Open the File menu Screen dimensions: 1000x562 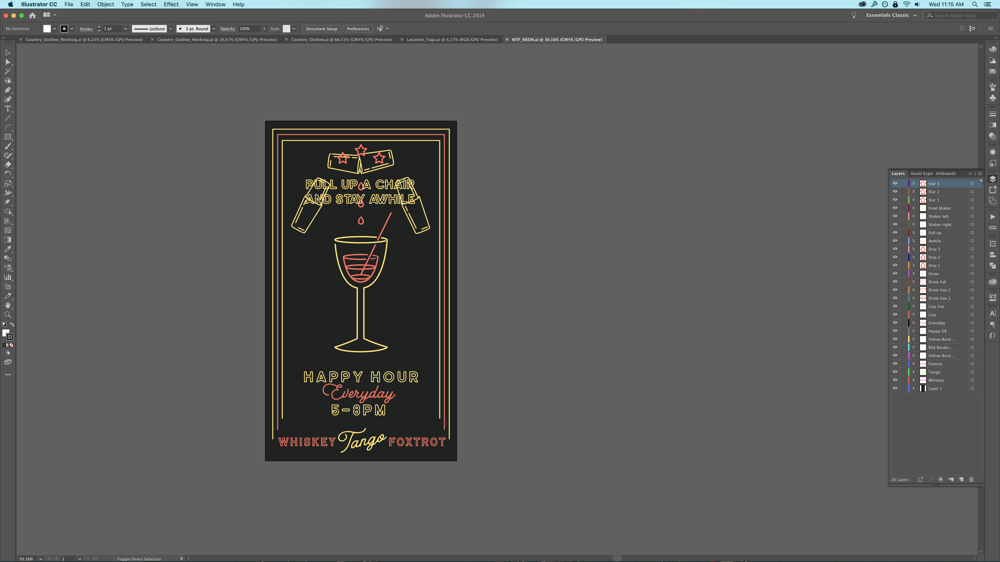68,4
